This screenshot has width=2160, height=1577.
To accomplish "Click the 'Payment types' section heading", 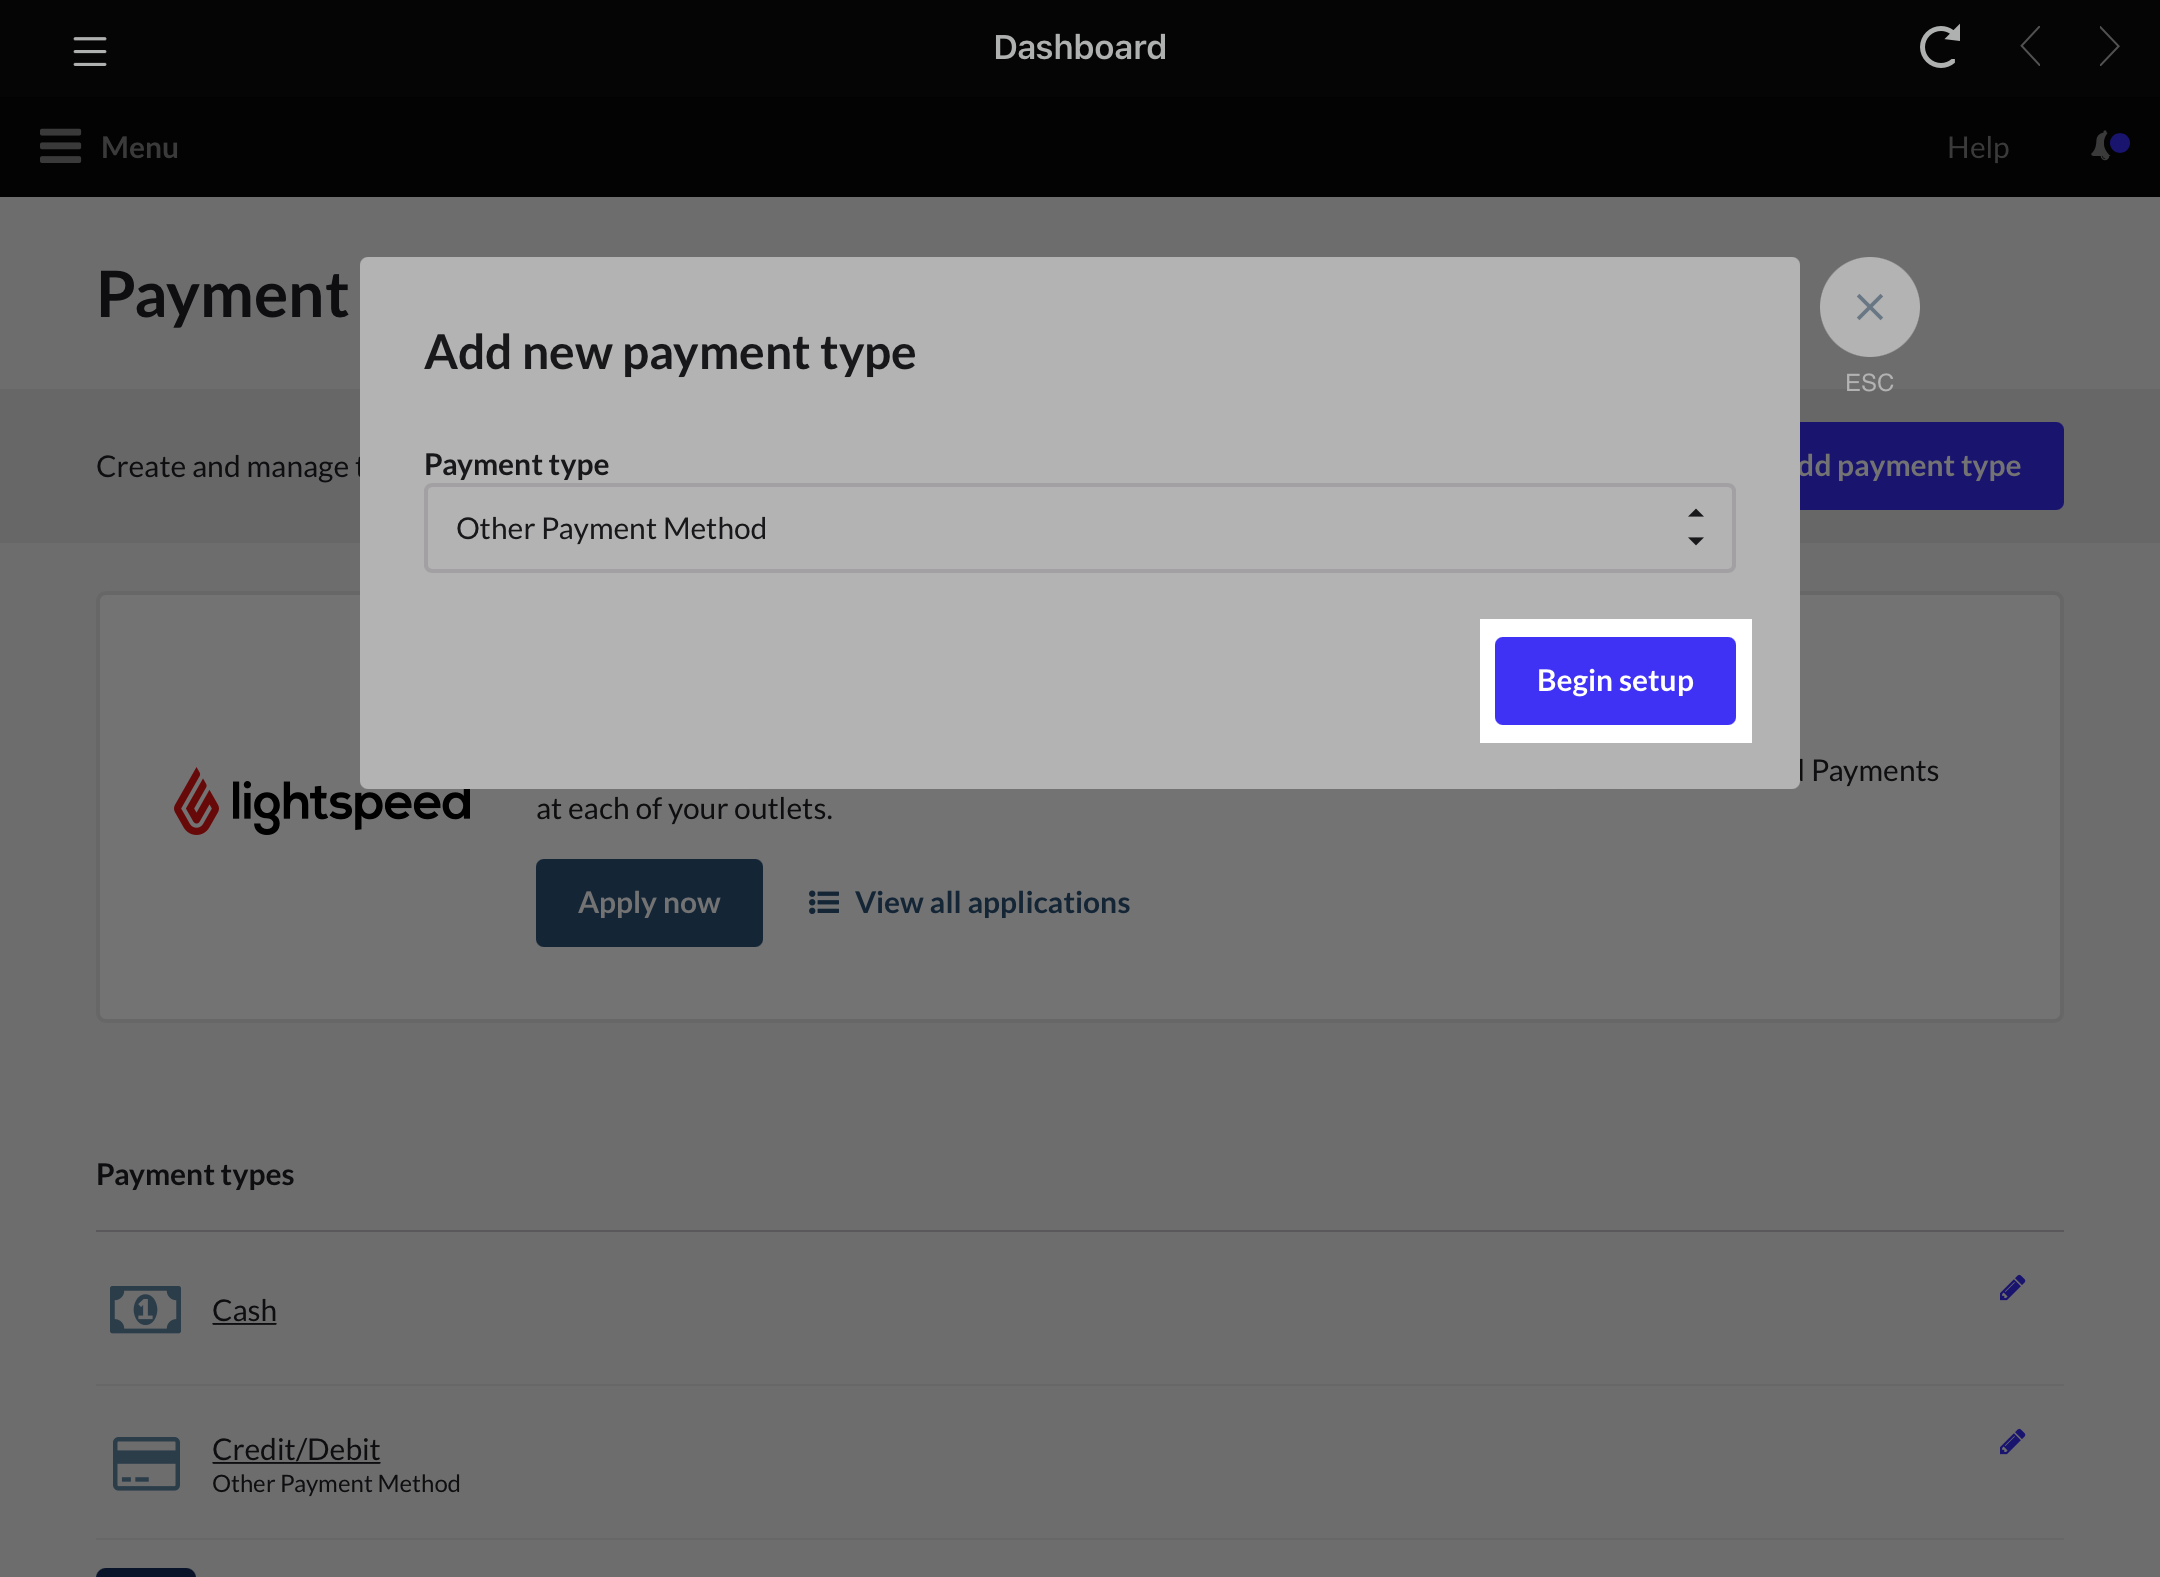I will pos(195,1175).
